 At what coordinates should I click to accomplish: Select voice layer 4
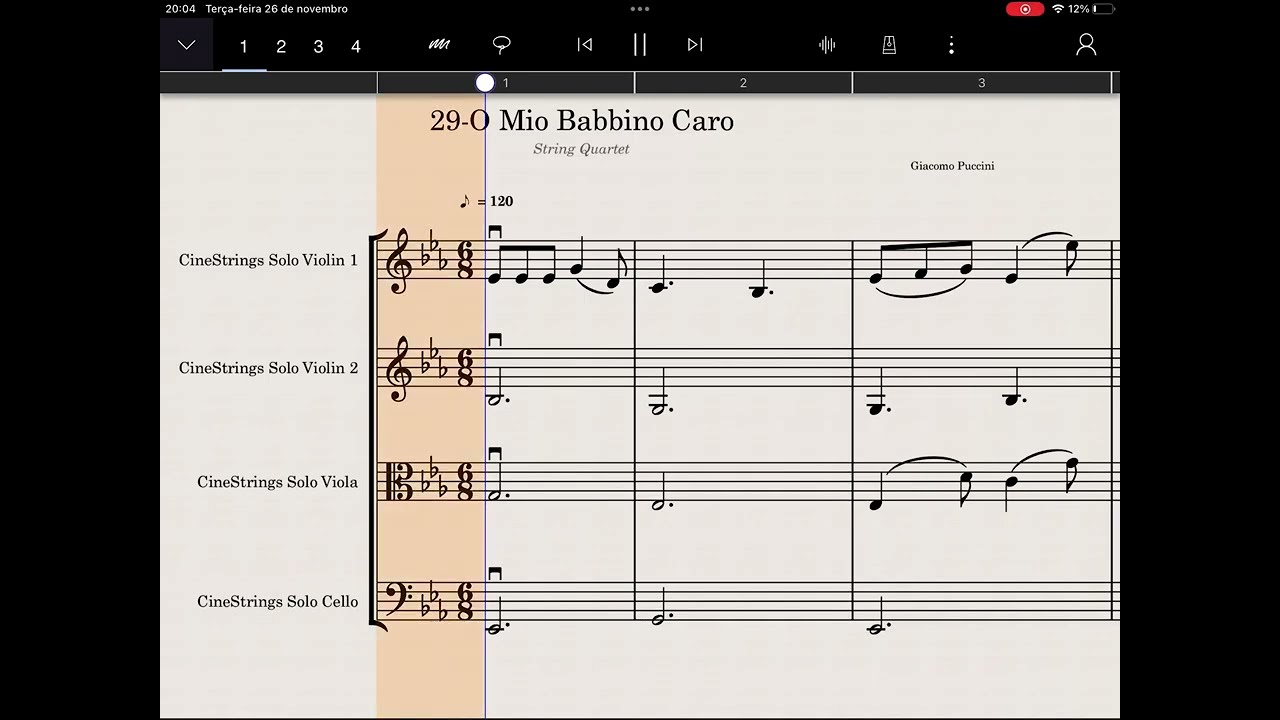point(355,46)
